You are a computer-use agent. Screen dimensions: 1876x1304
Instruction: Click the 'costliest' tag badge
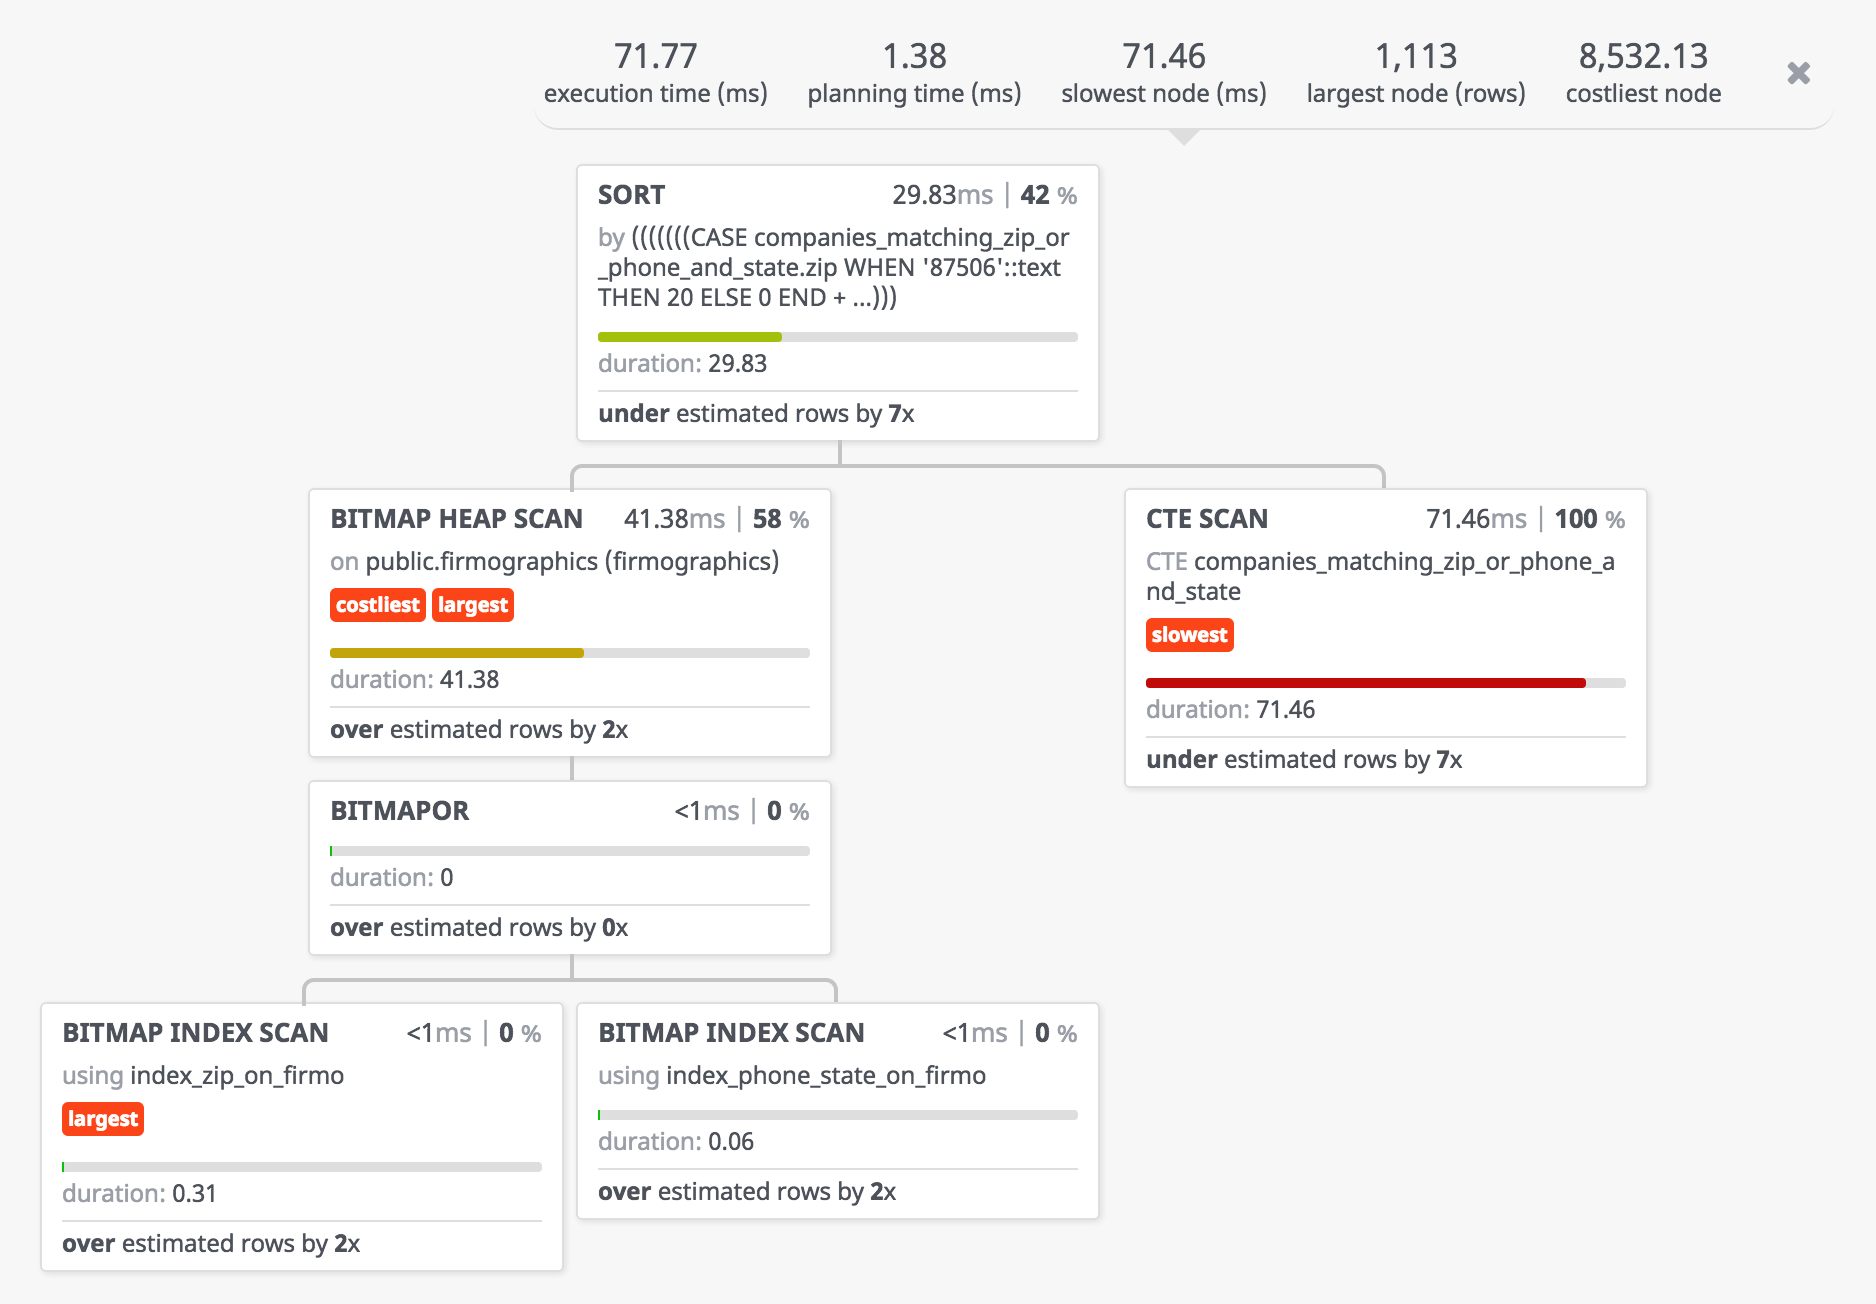click(x=377, y=605)
